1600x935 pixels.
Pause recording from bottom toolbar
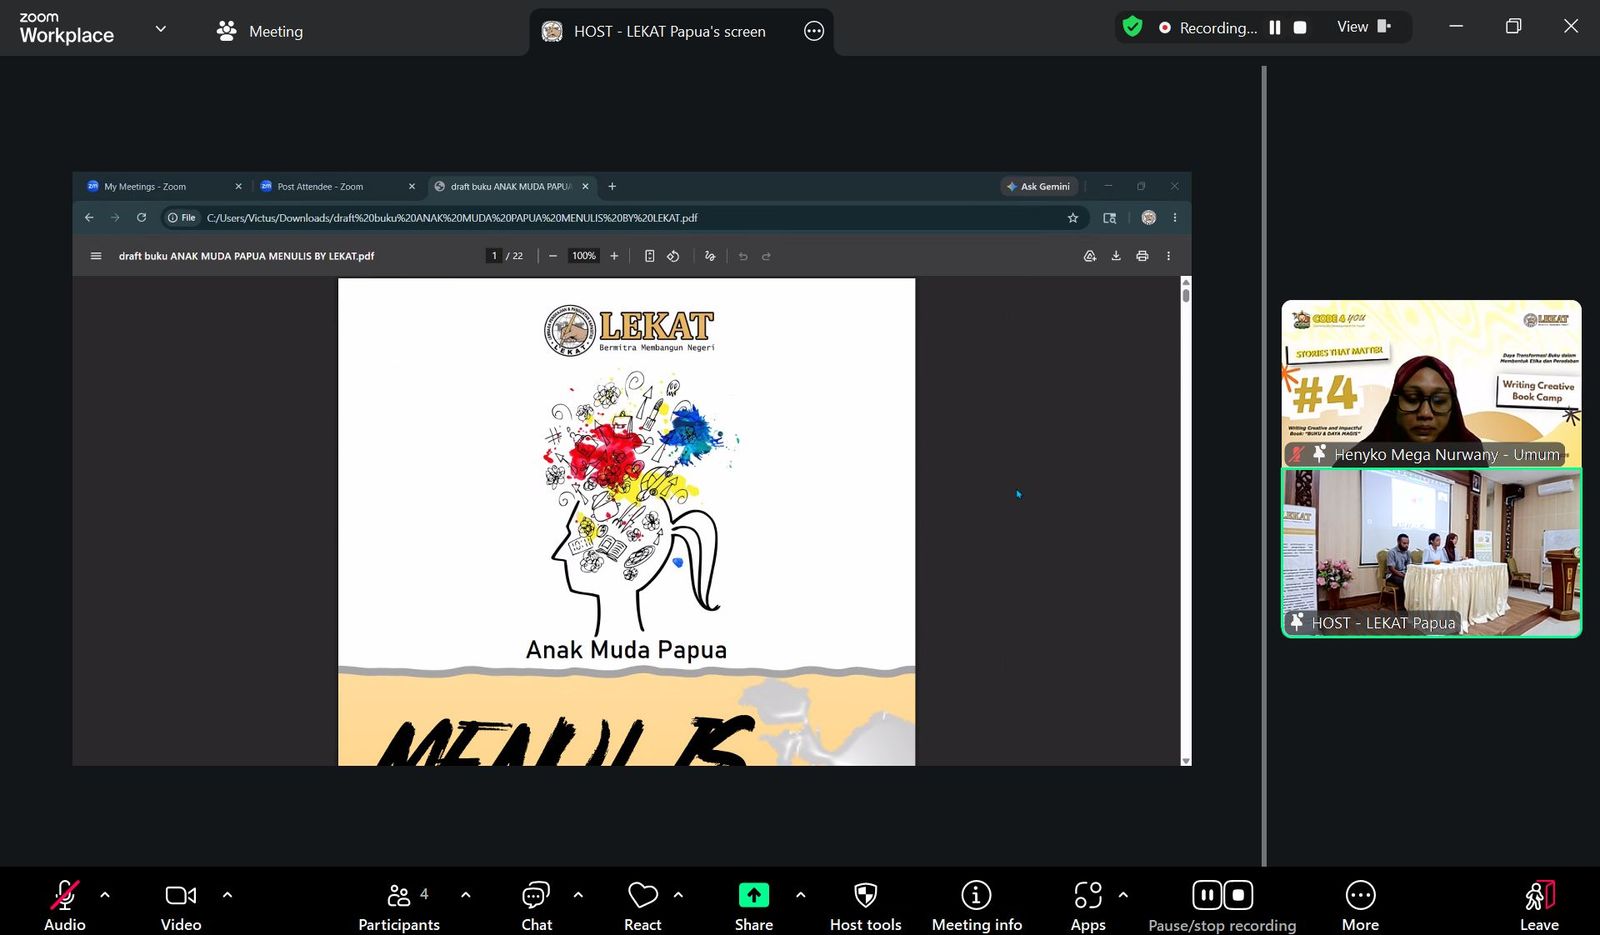pyautogui.click(x=1207, y=895)
